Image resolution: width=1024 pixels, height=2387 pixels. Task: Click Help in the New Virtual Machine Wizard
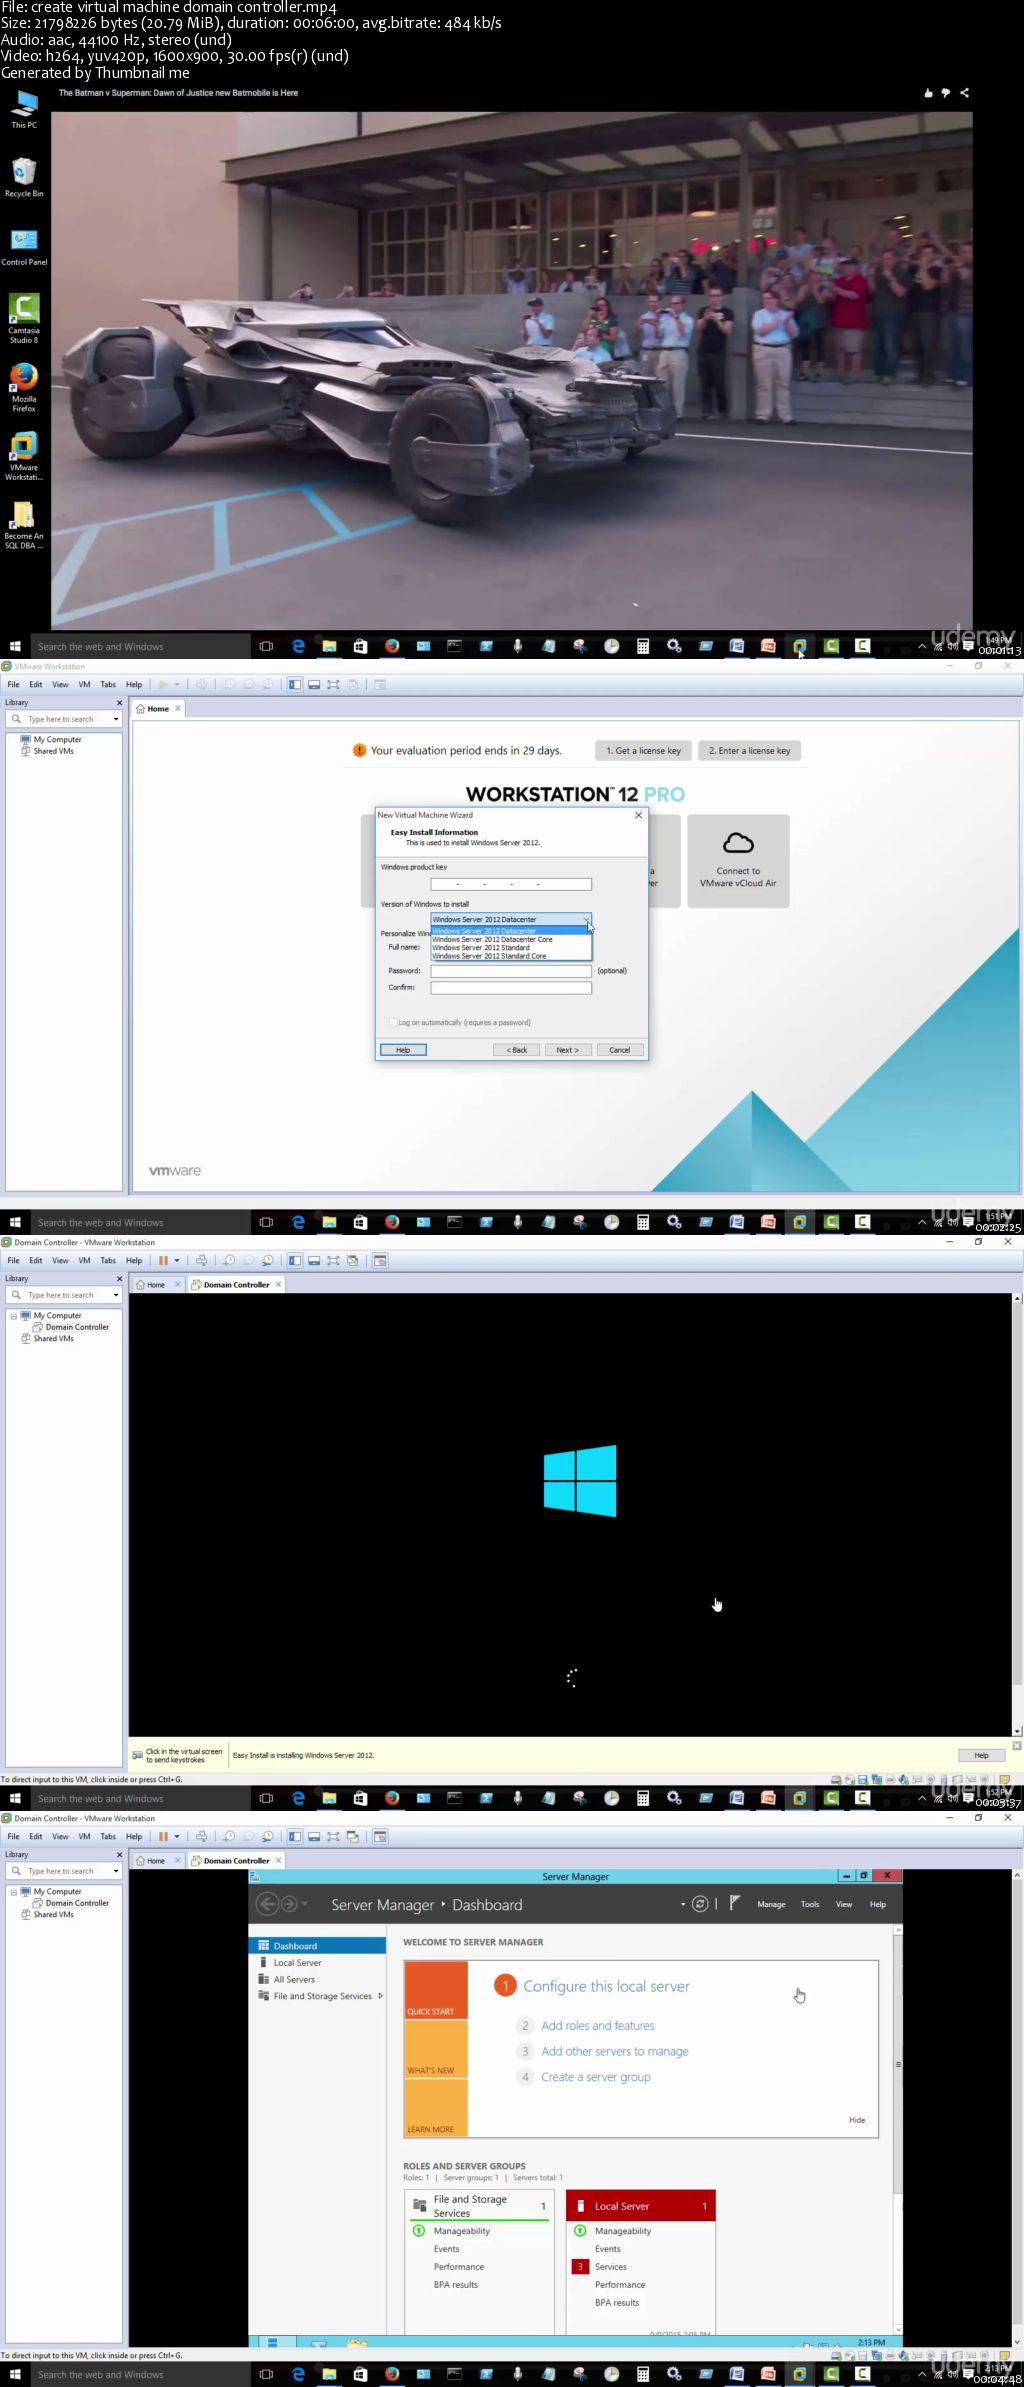coord(403,1050)
